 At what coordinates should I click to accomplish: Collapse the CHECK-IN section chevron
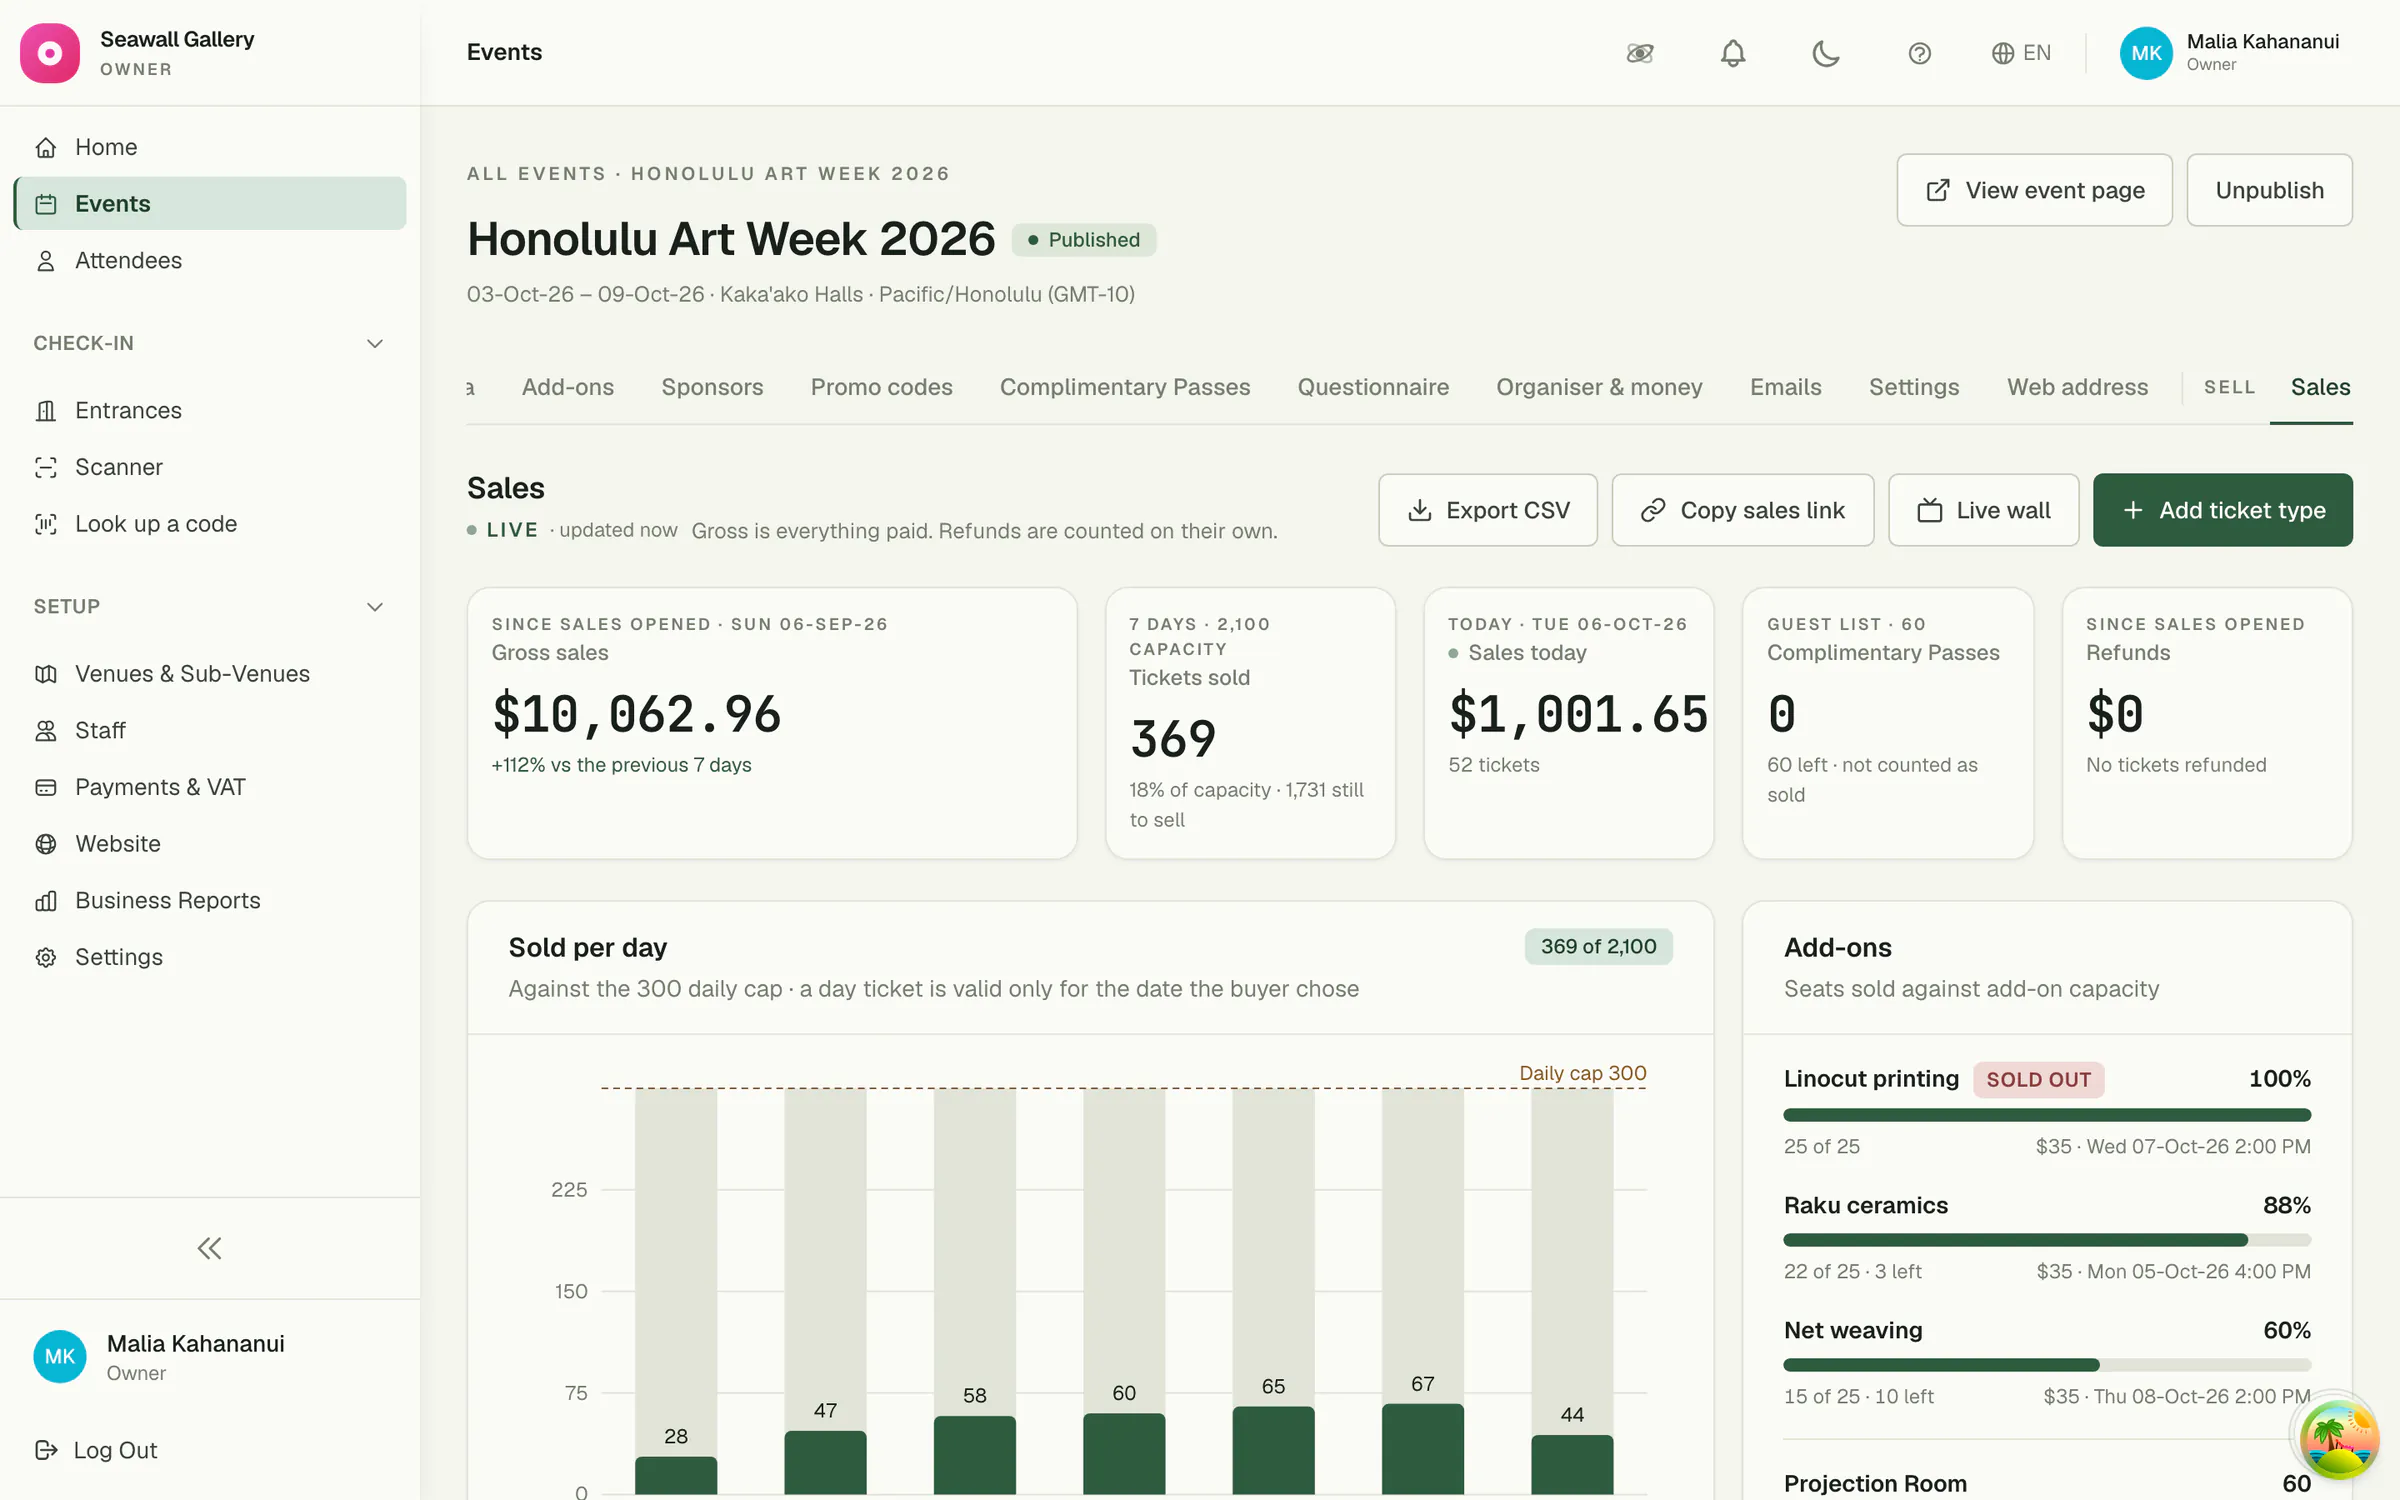click(x=375, y=343)
